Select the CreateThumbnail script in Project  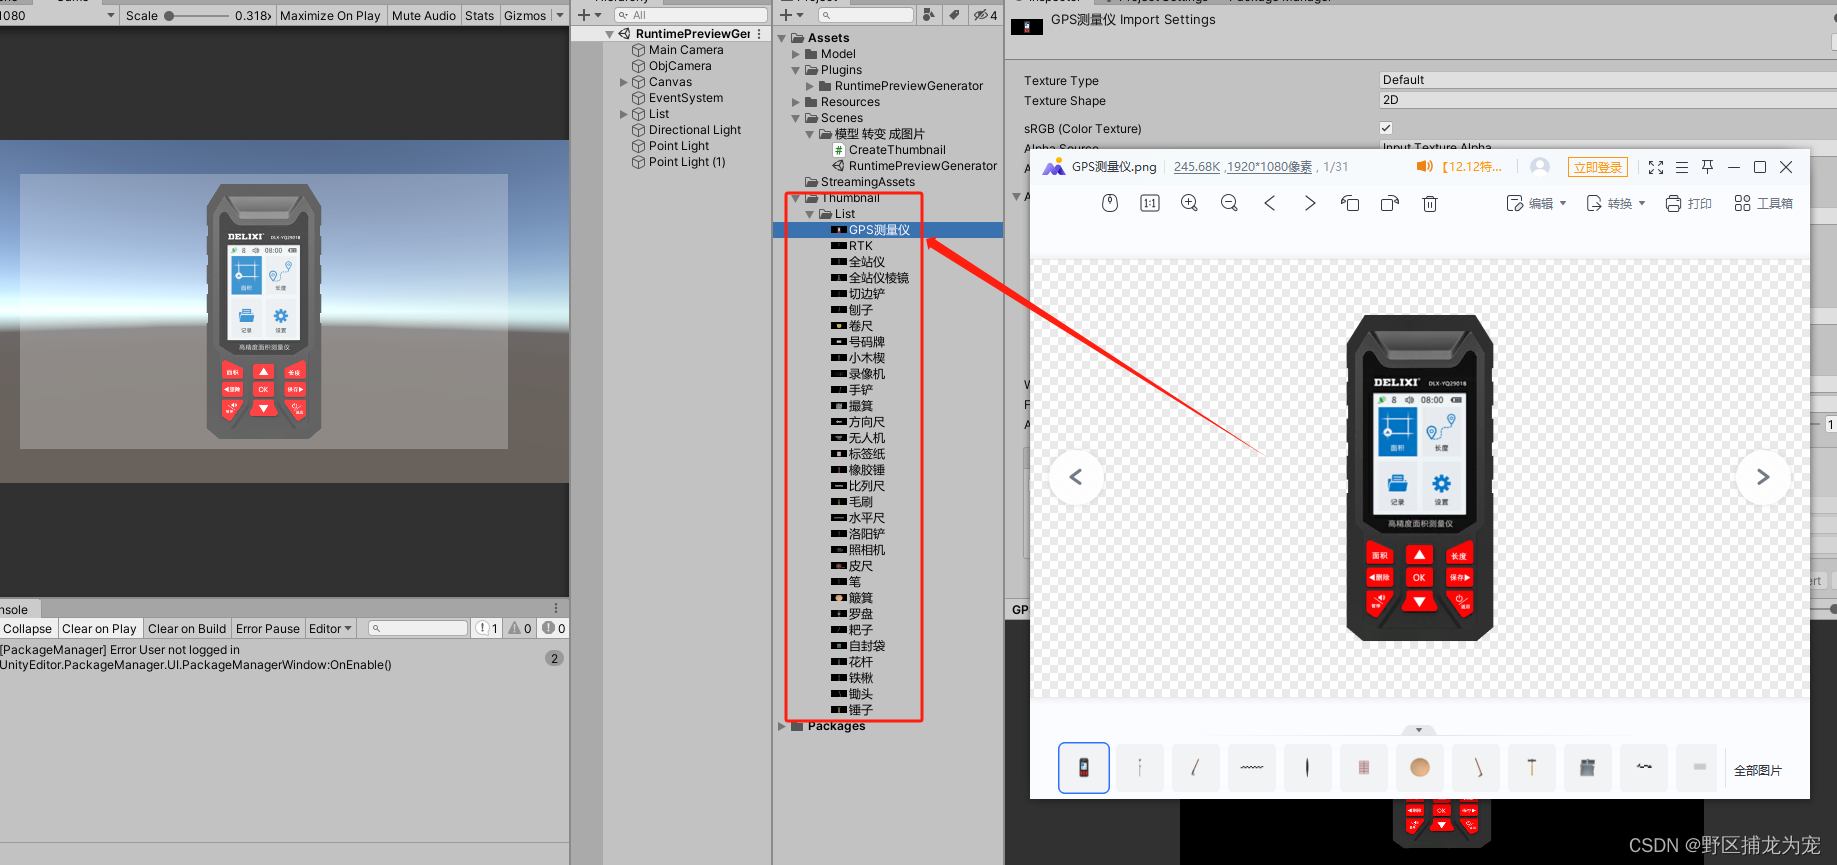(897, 150)
